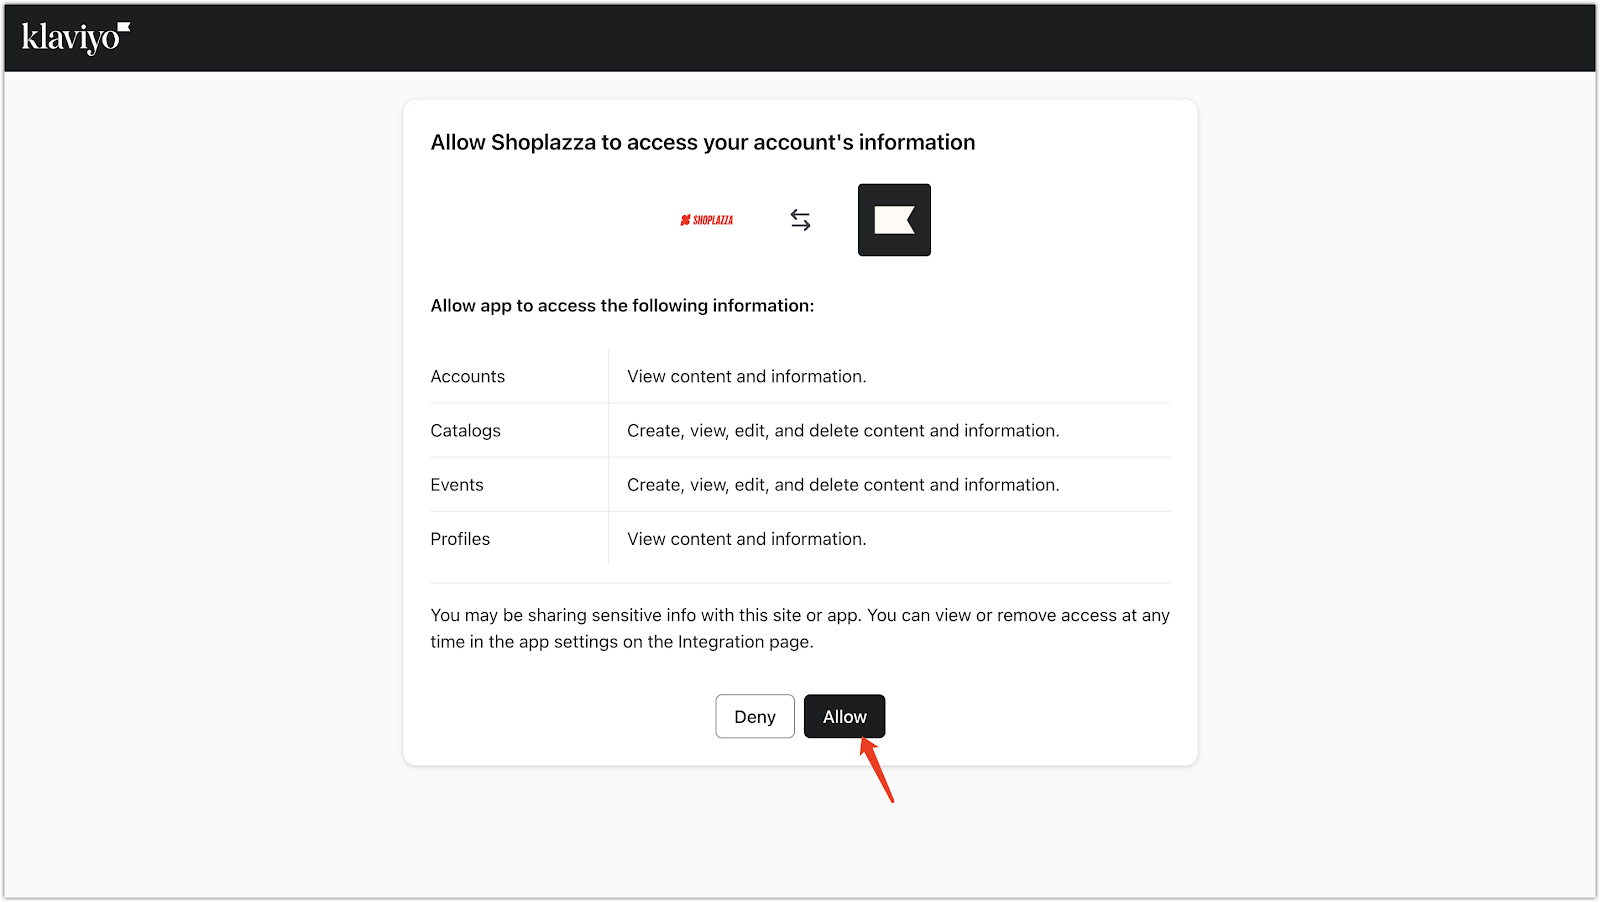Click the 'Allow Shoplazza to access' heading

(703, 142)
